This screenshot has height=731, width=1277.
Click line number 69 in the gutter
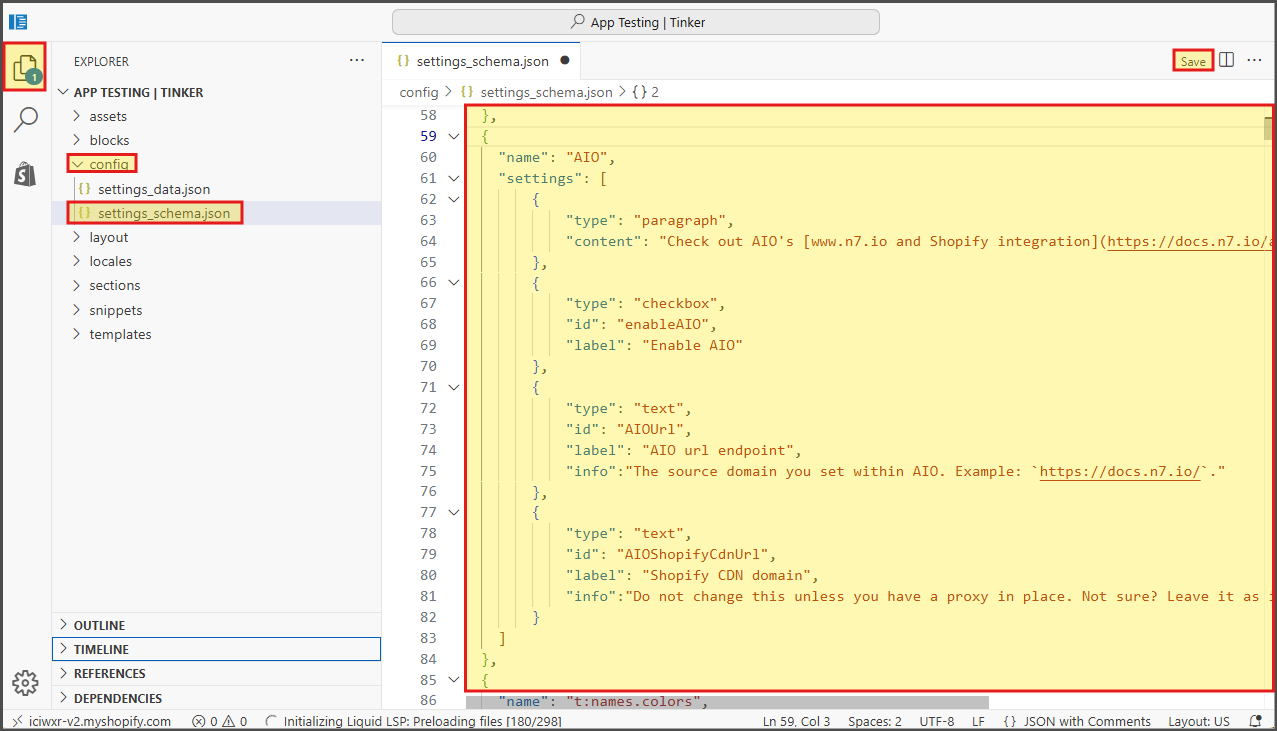click(428, 345)
